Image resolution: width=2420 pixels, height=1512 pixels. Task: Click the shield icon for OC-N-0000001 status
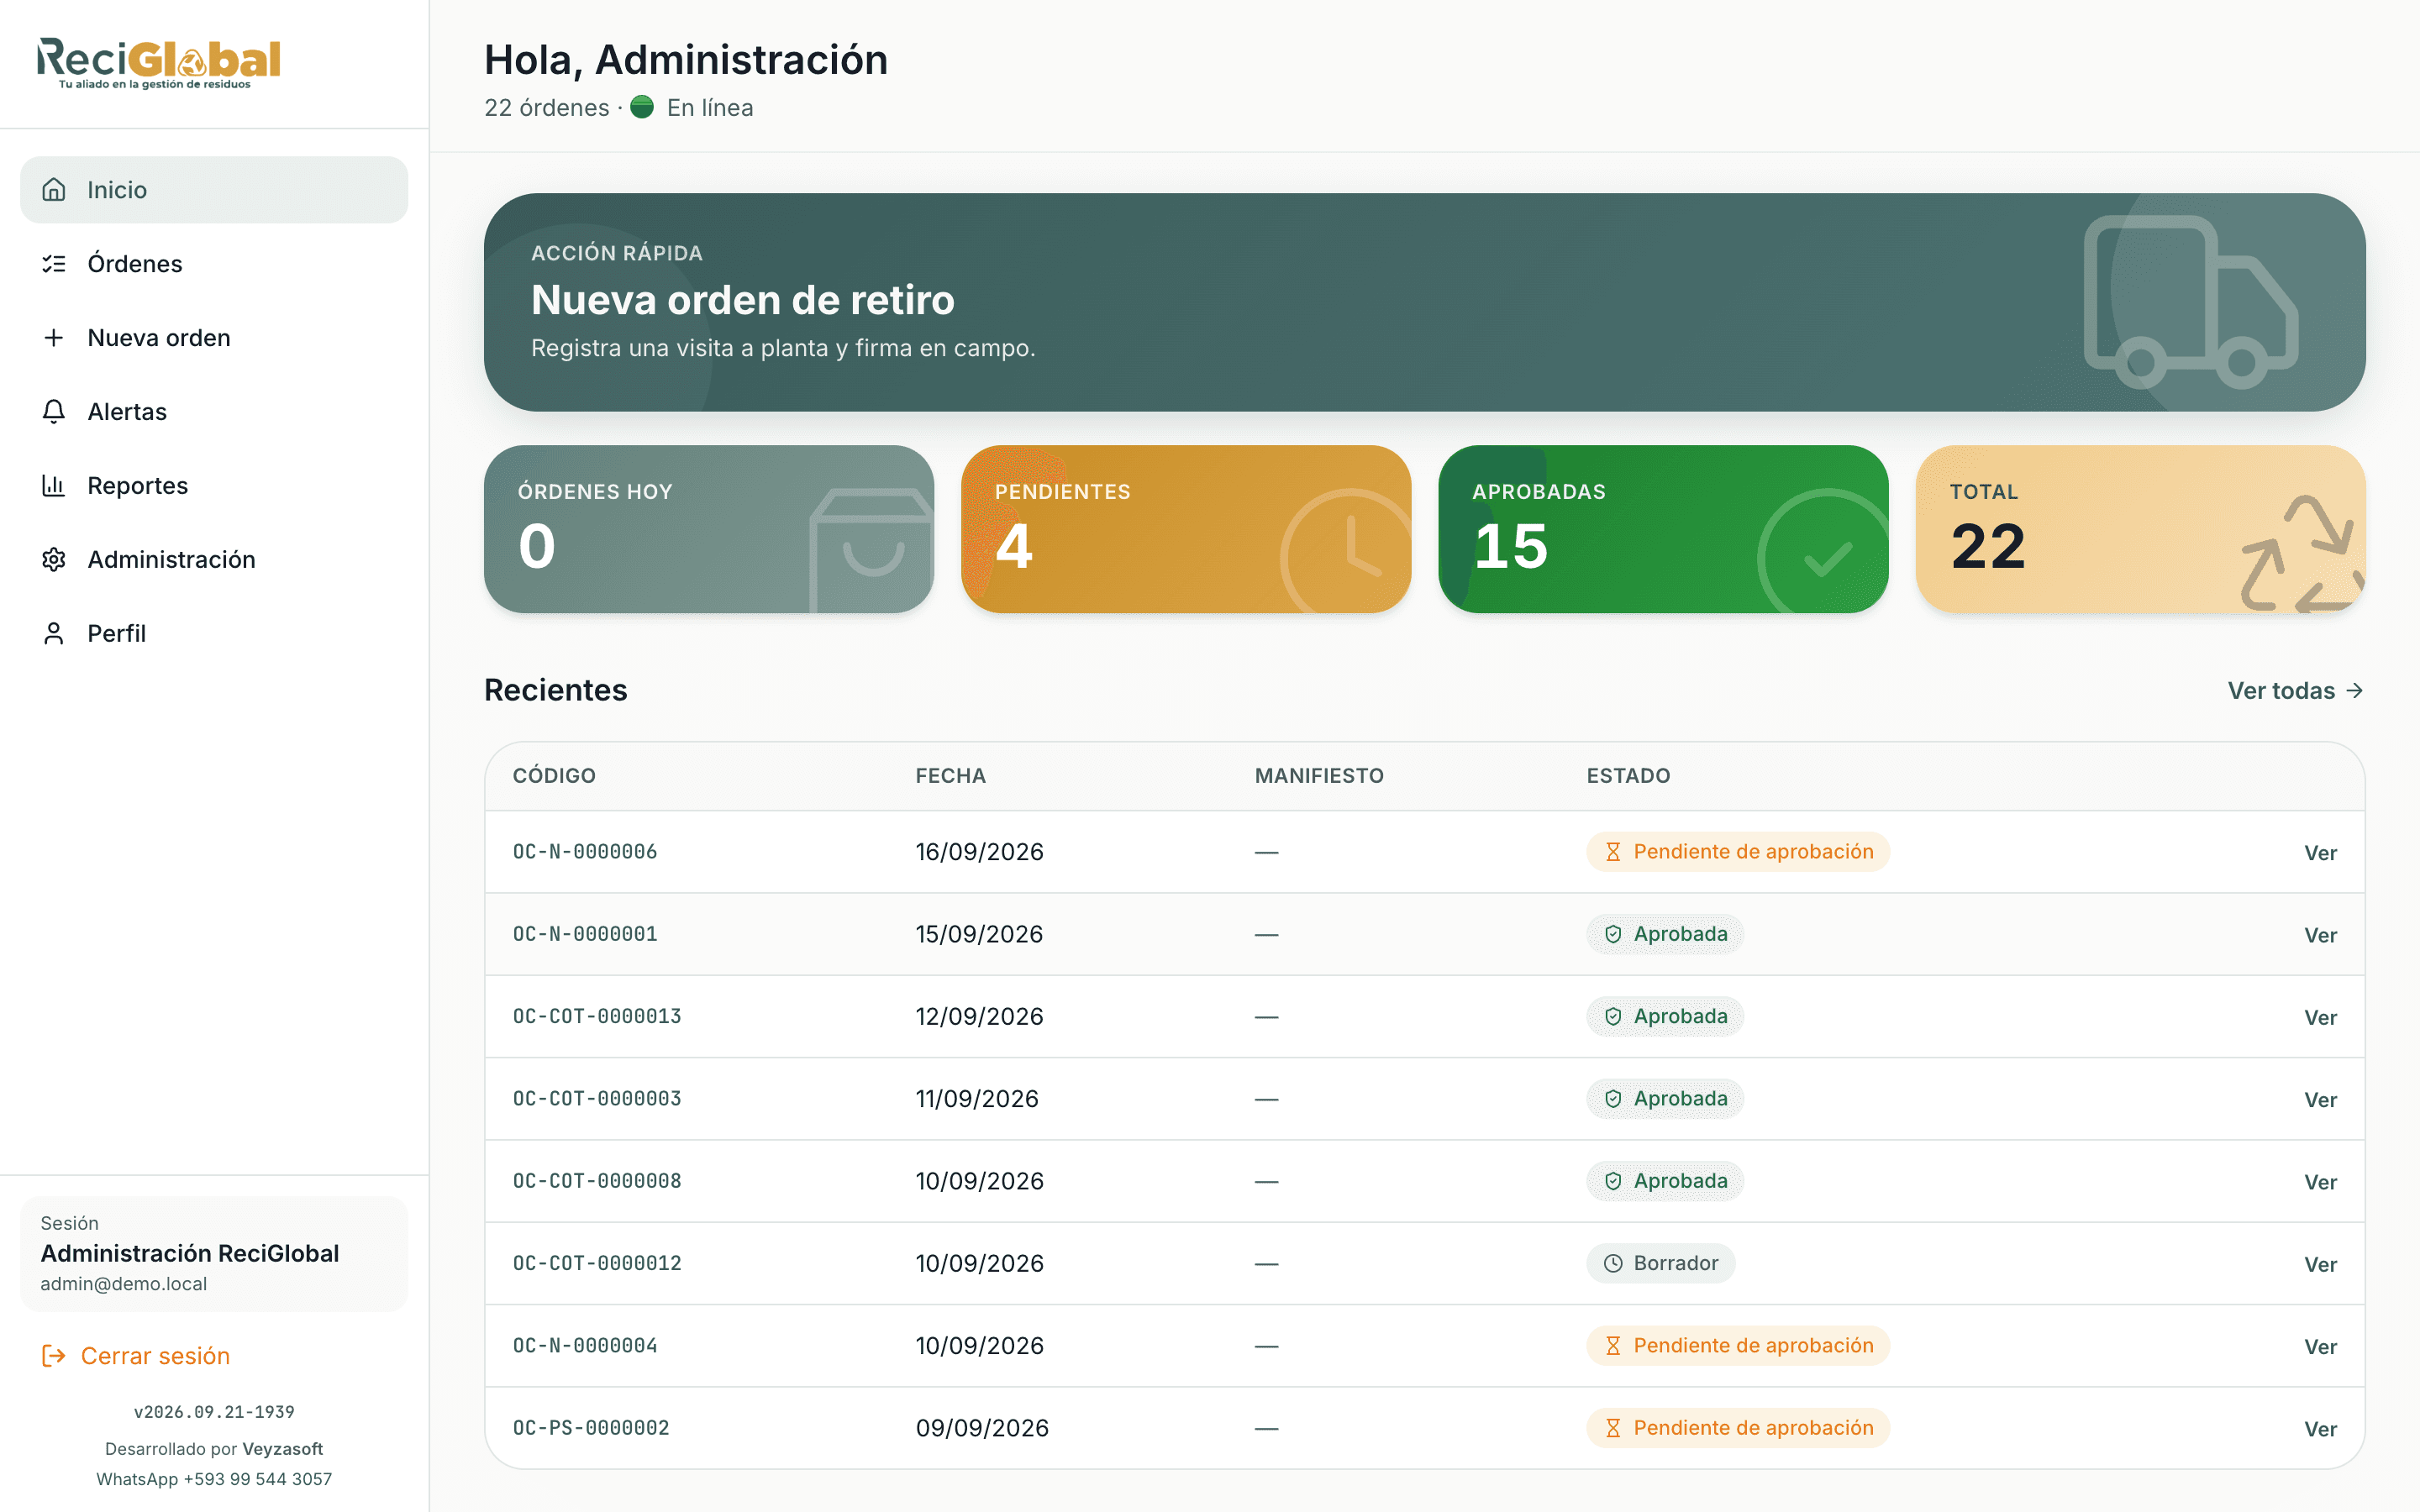pos(1613,934)
